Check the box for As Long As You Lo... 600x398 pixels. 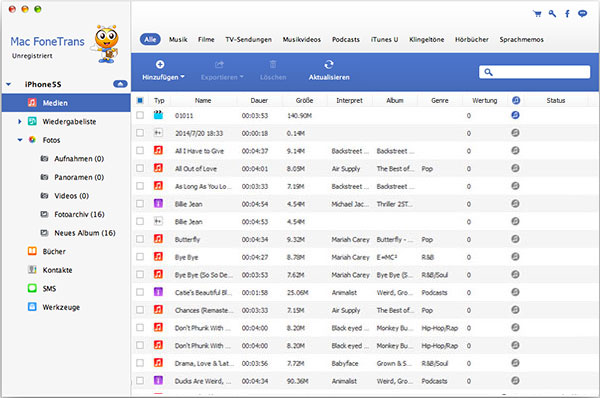140,186
